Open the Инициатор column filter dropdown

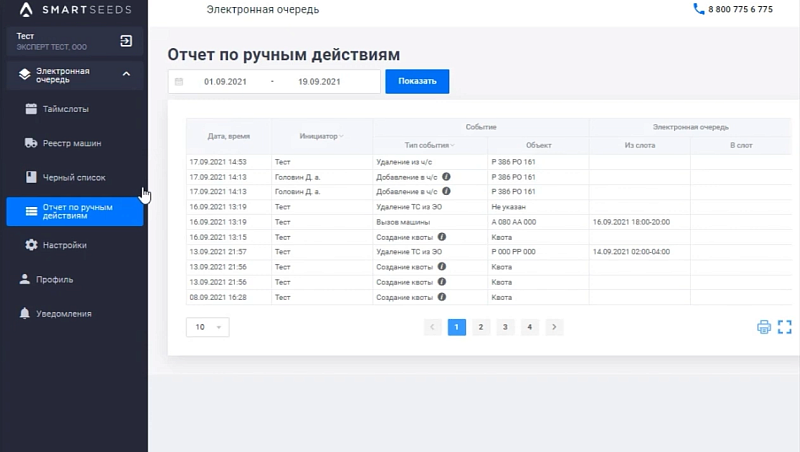(341, 136)
